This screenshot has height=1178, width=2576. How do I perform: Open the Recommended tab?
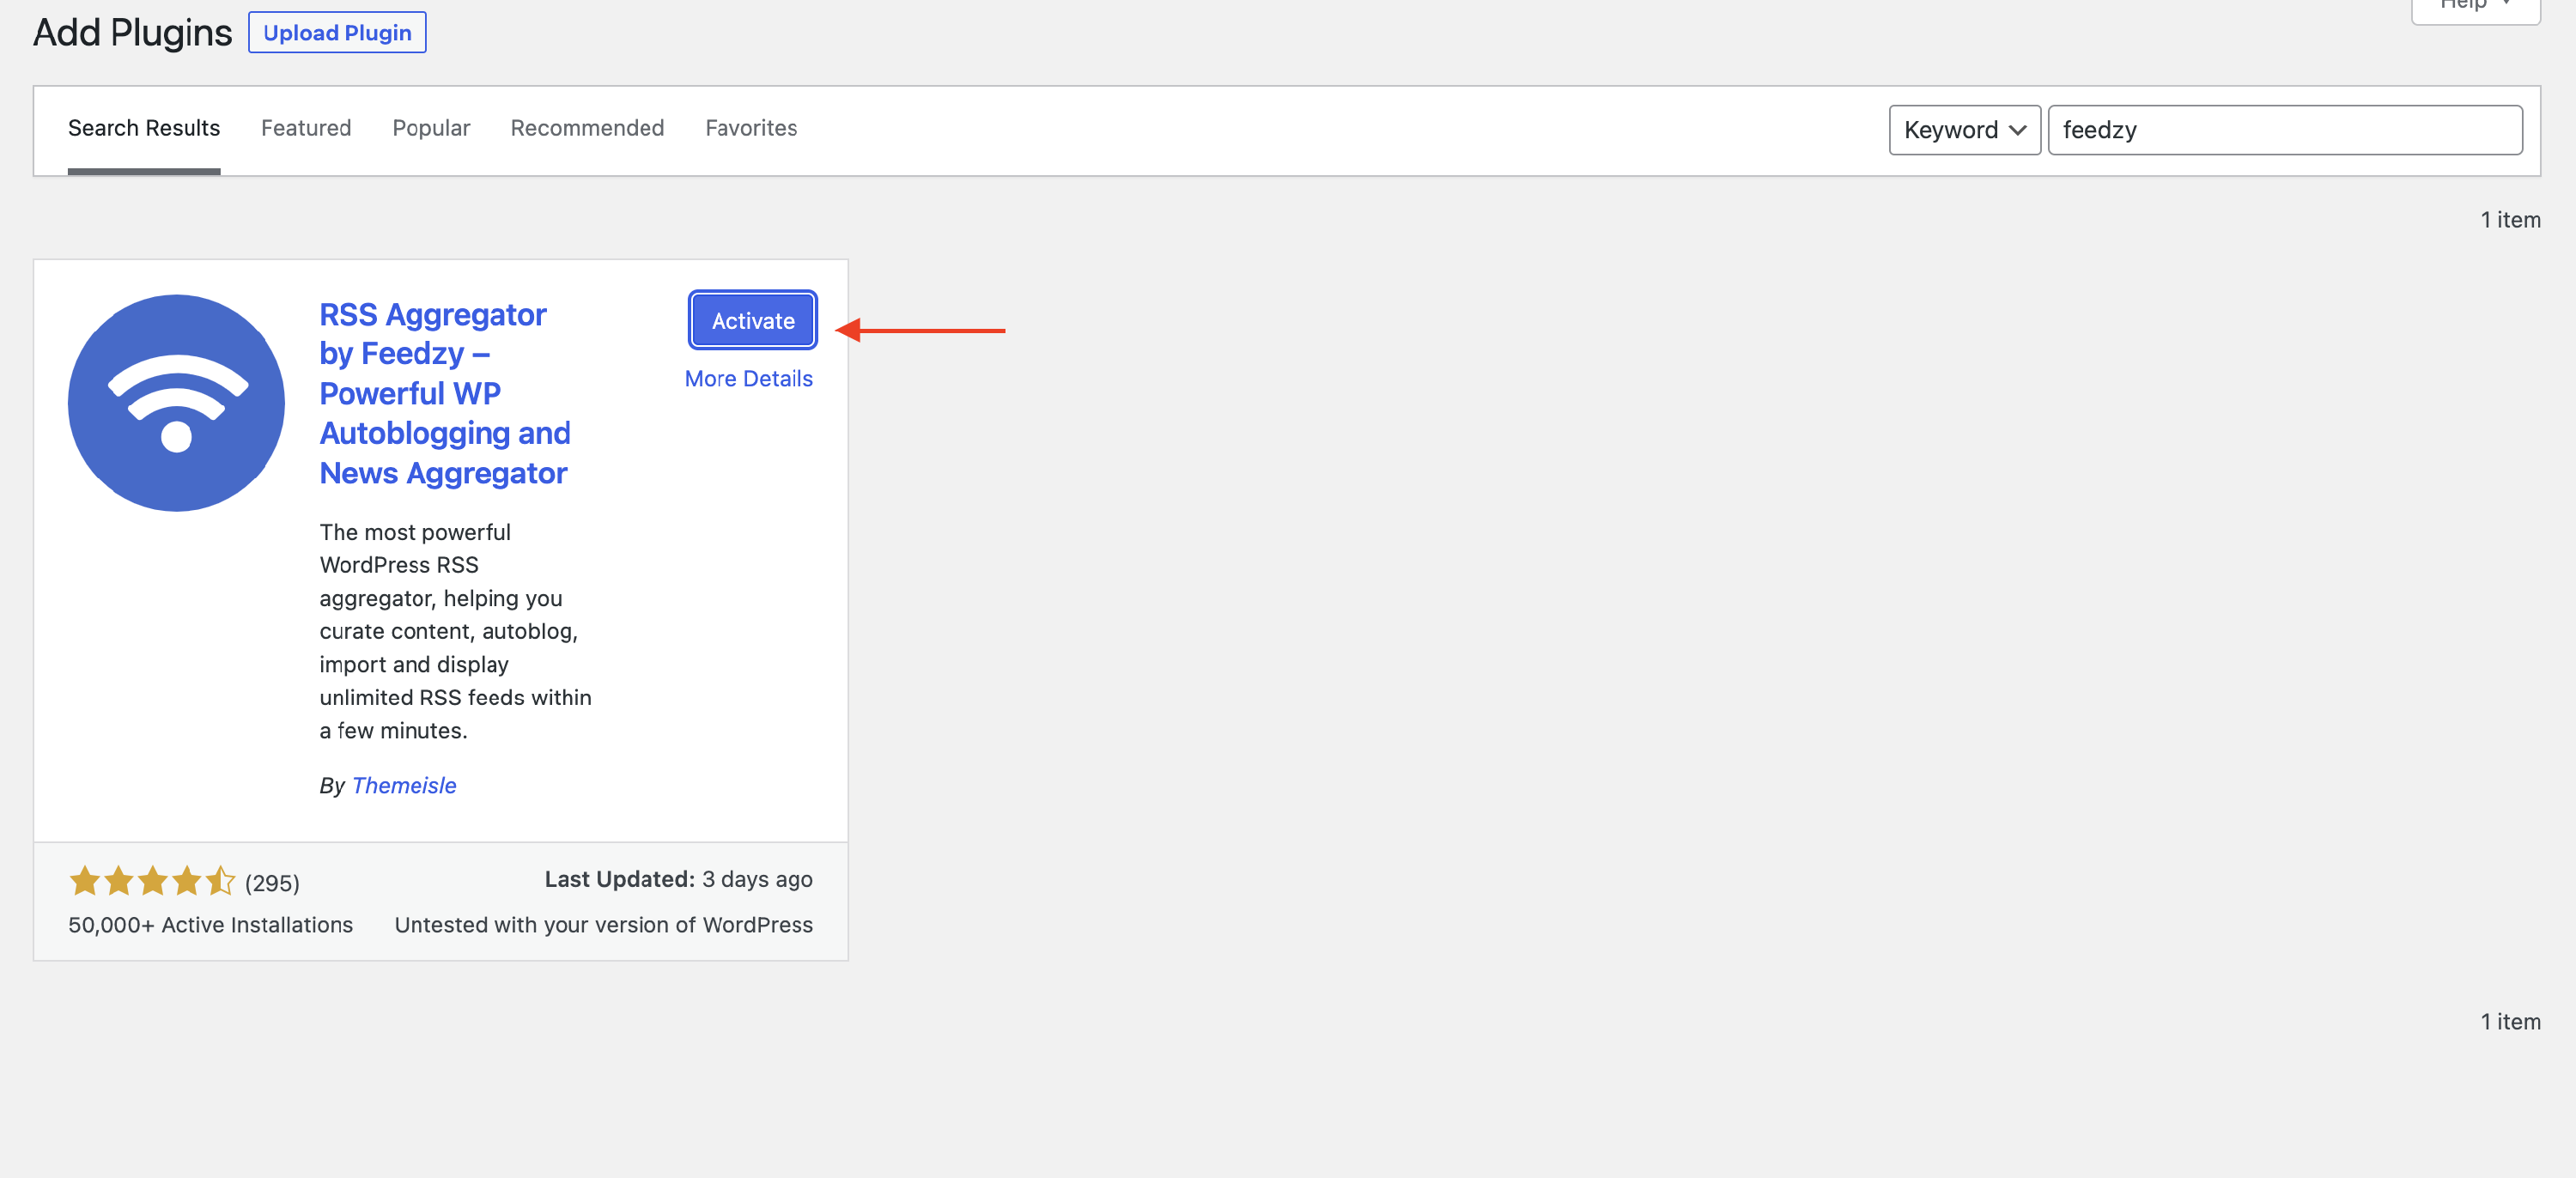click(x=587, y=128)
